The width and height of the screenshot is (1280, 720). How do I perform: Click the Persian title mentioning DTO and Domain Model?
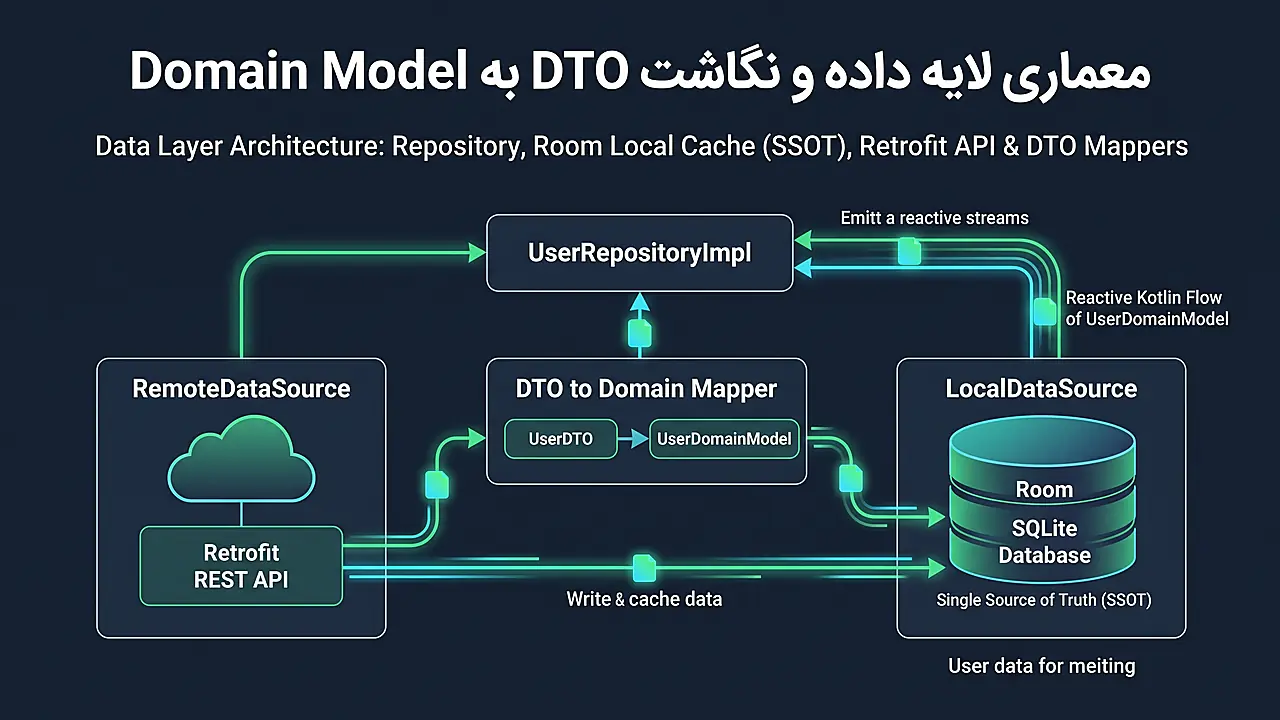(x=640, y=73)
